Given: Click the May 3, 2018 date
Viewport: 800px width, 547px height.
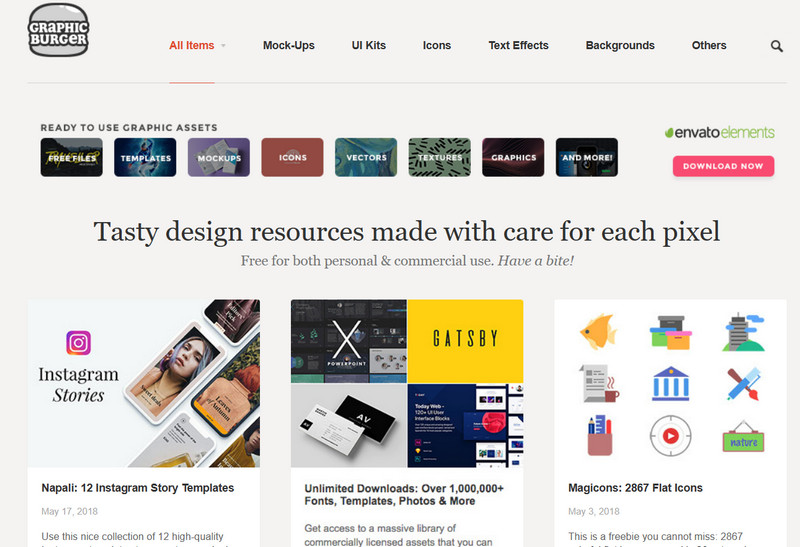Looking at the screenshot, I should tap(594, 511).
